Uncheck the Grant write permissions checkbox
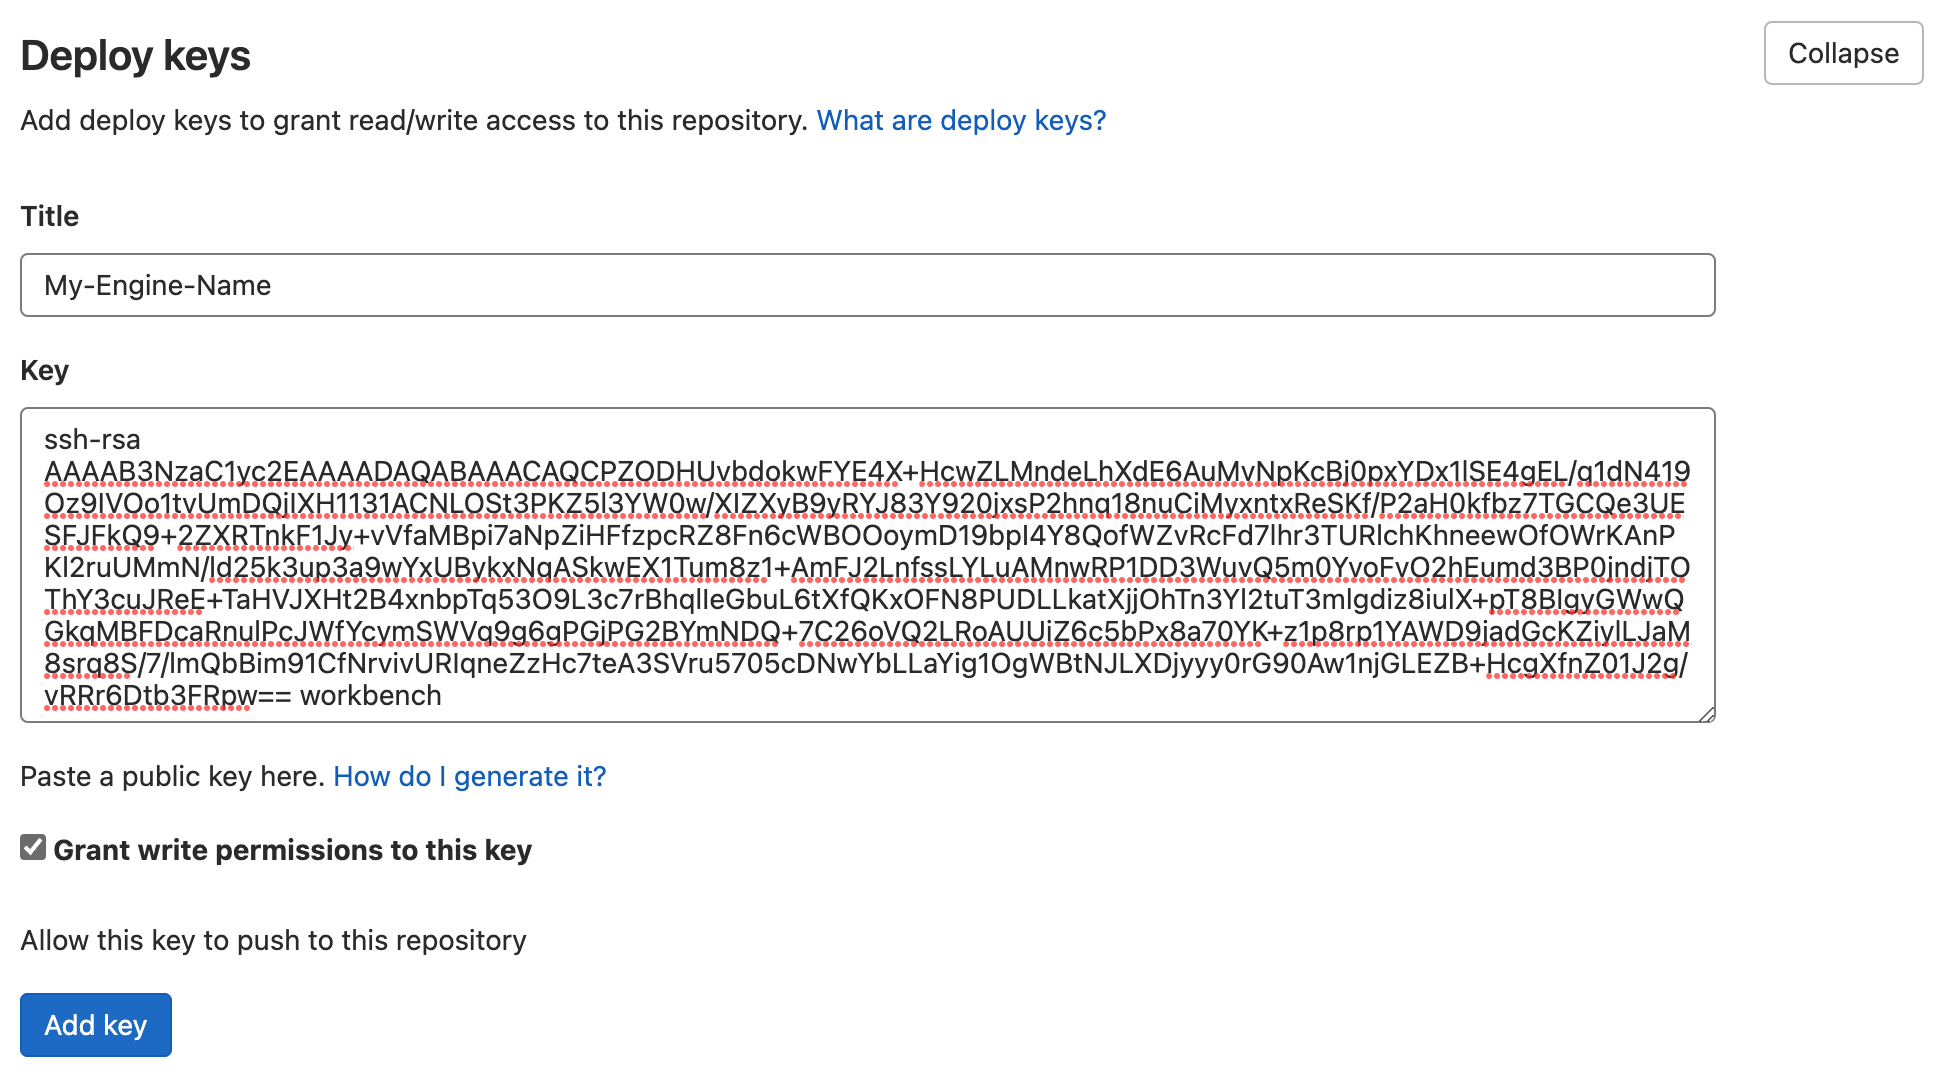Image resolution: width=1942 pixels, height=1086 pixels. tap(33, 848)
